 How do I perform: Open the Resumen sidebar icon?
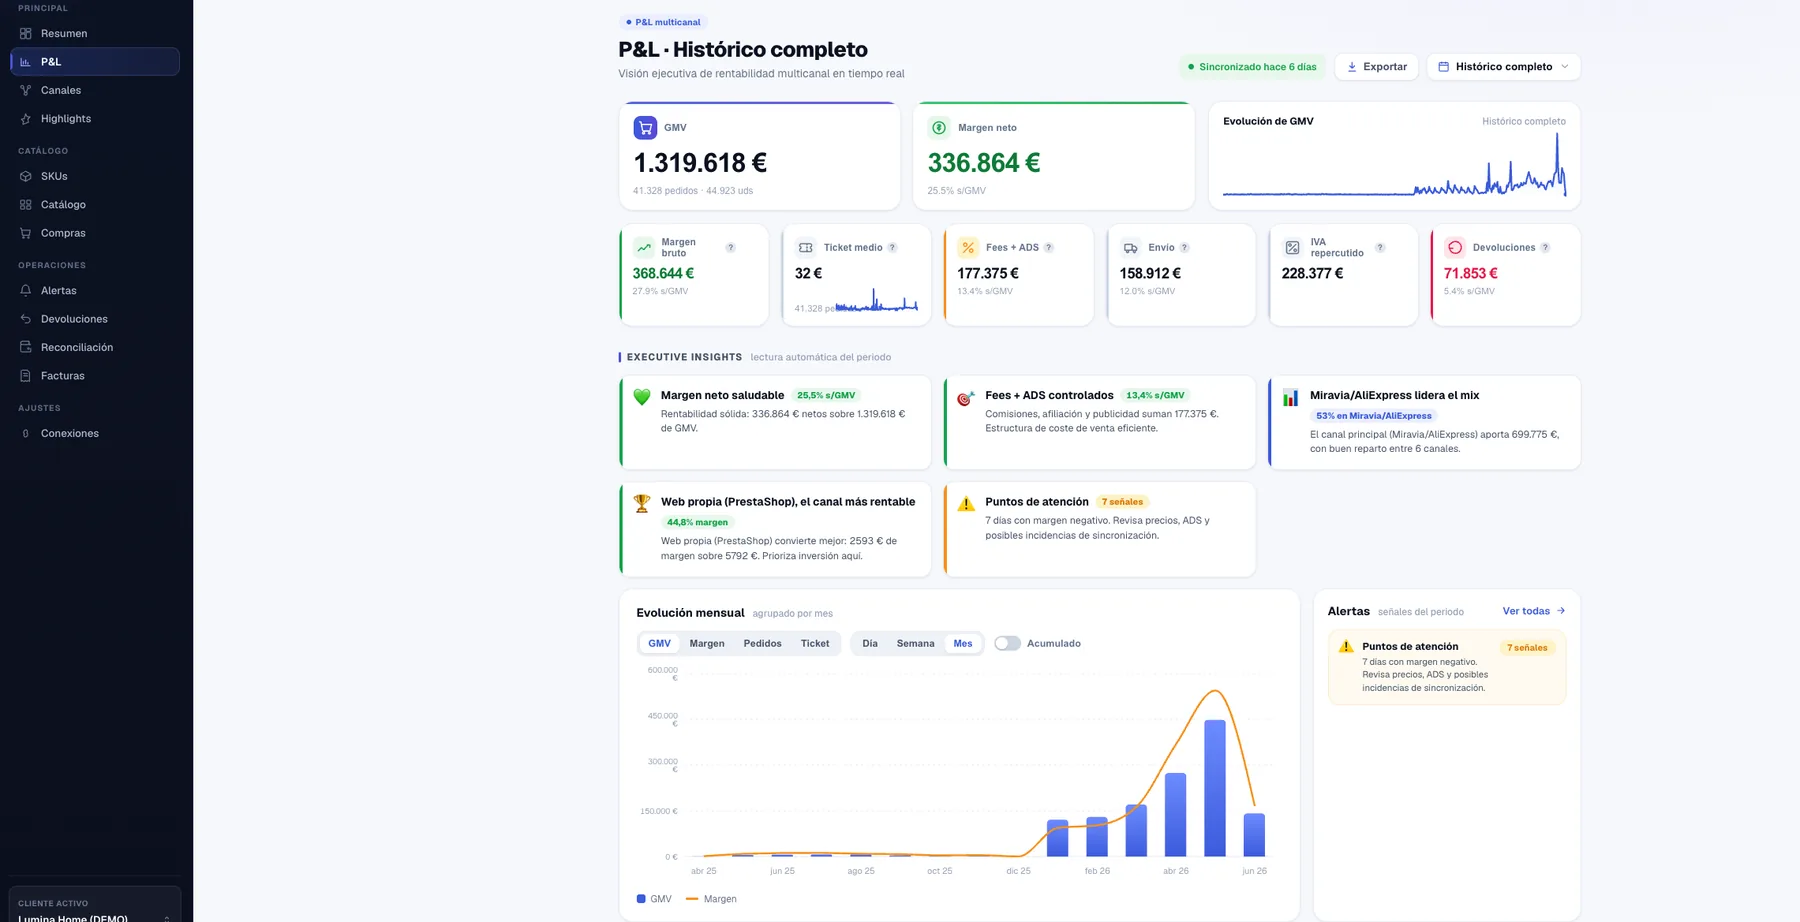(26, 34)
